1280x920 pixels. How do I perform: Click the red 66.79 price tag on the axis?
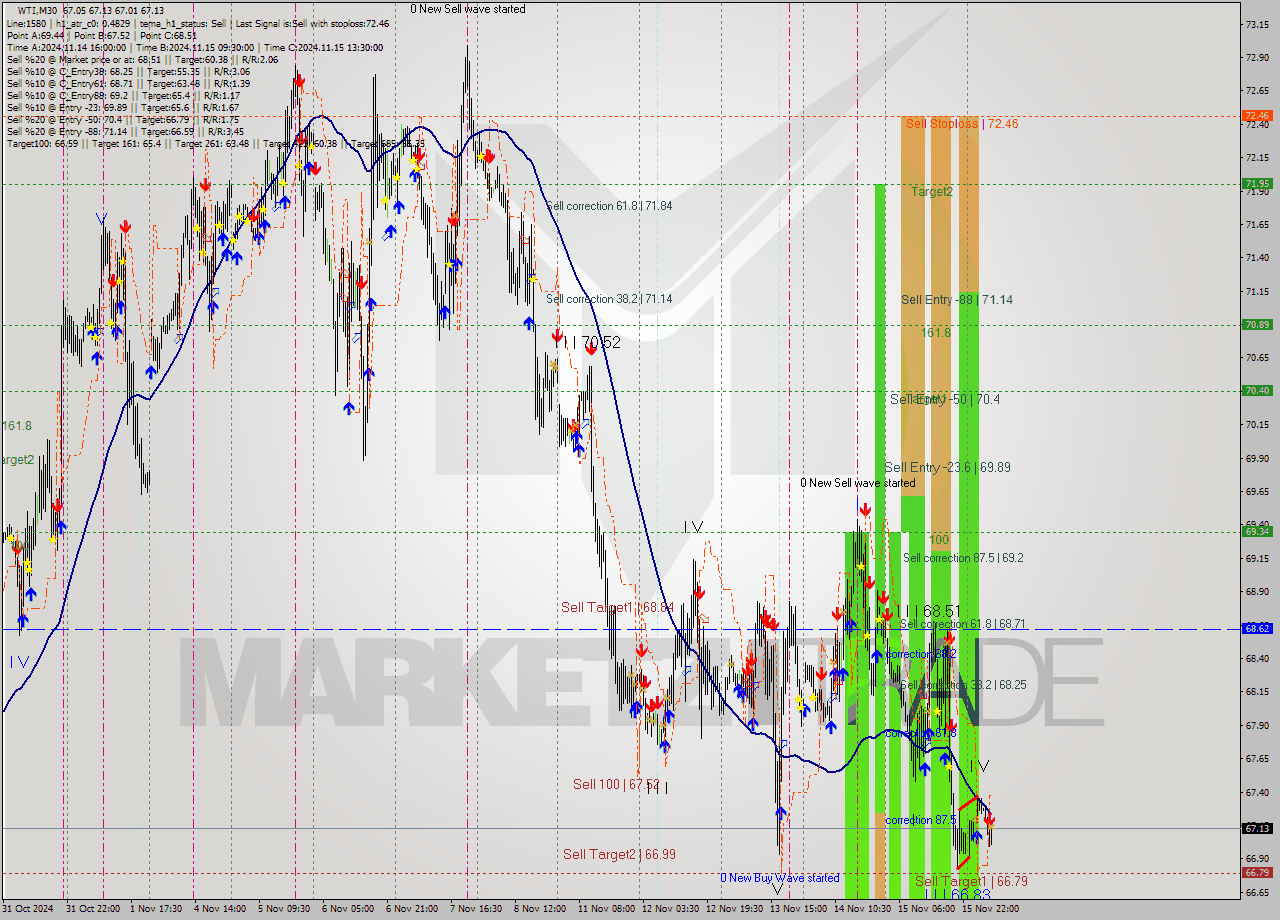pos(1257,873)
